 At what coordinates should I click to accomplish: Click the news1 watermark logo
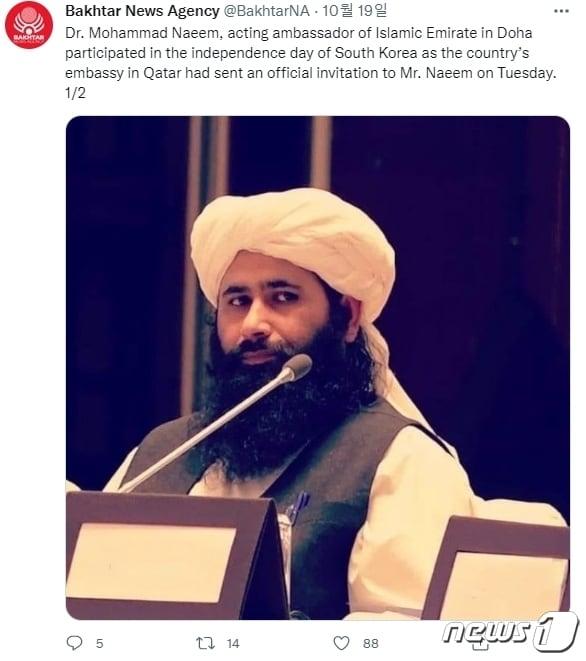(510, 631)
